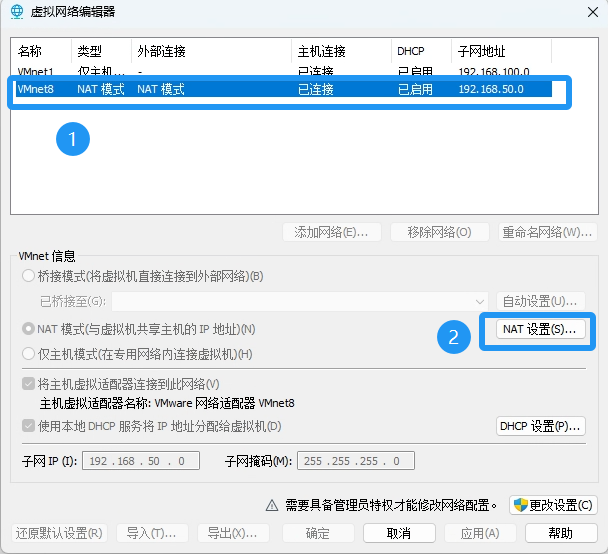Click the warning triangle icon
Viewport: 608px width, 554px height.
[x=271, y=505]
